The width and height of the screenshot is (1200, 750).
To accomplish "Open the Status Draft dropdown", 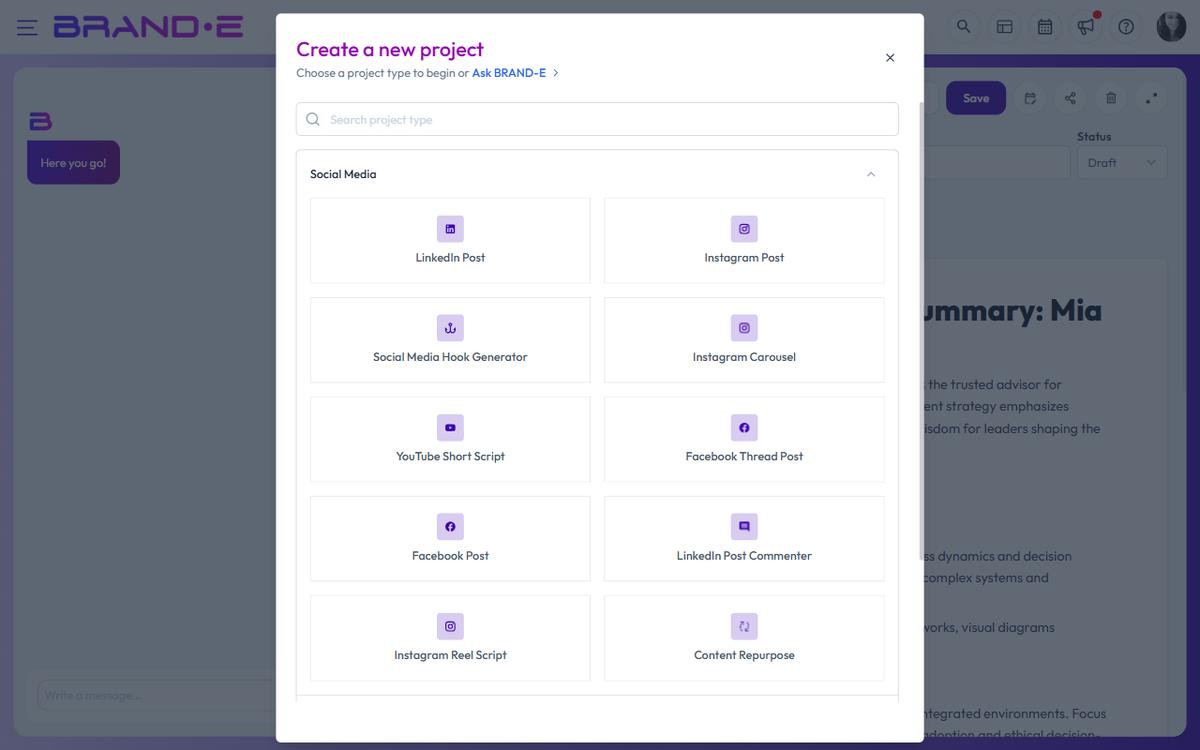I will coord(1122,163).
